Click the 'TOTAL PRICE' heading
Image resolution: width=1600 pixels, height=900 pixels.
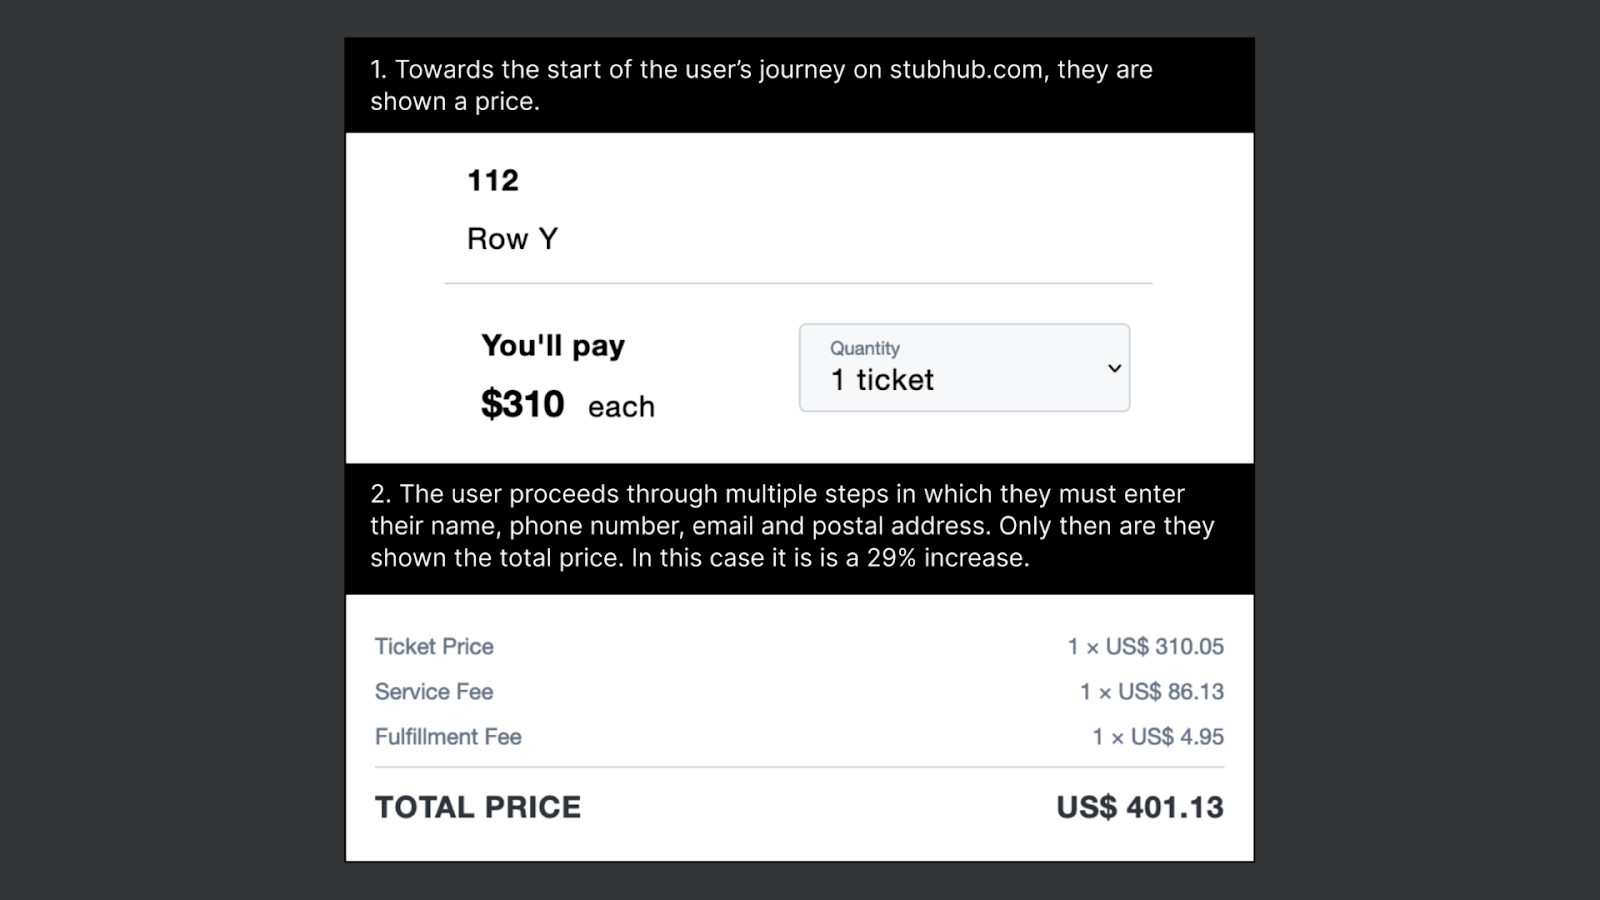pos(478,808)
